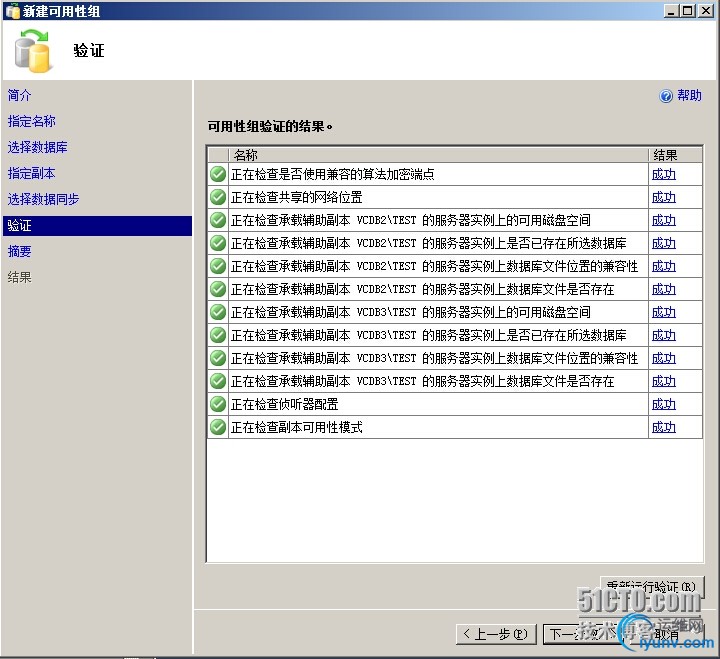The height and width of the screenshot is (659, 720).
Task: Open the 选择数据同步 step
Action: (x=43, y=199)
